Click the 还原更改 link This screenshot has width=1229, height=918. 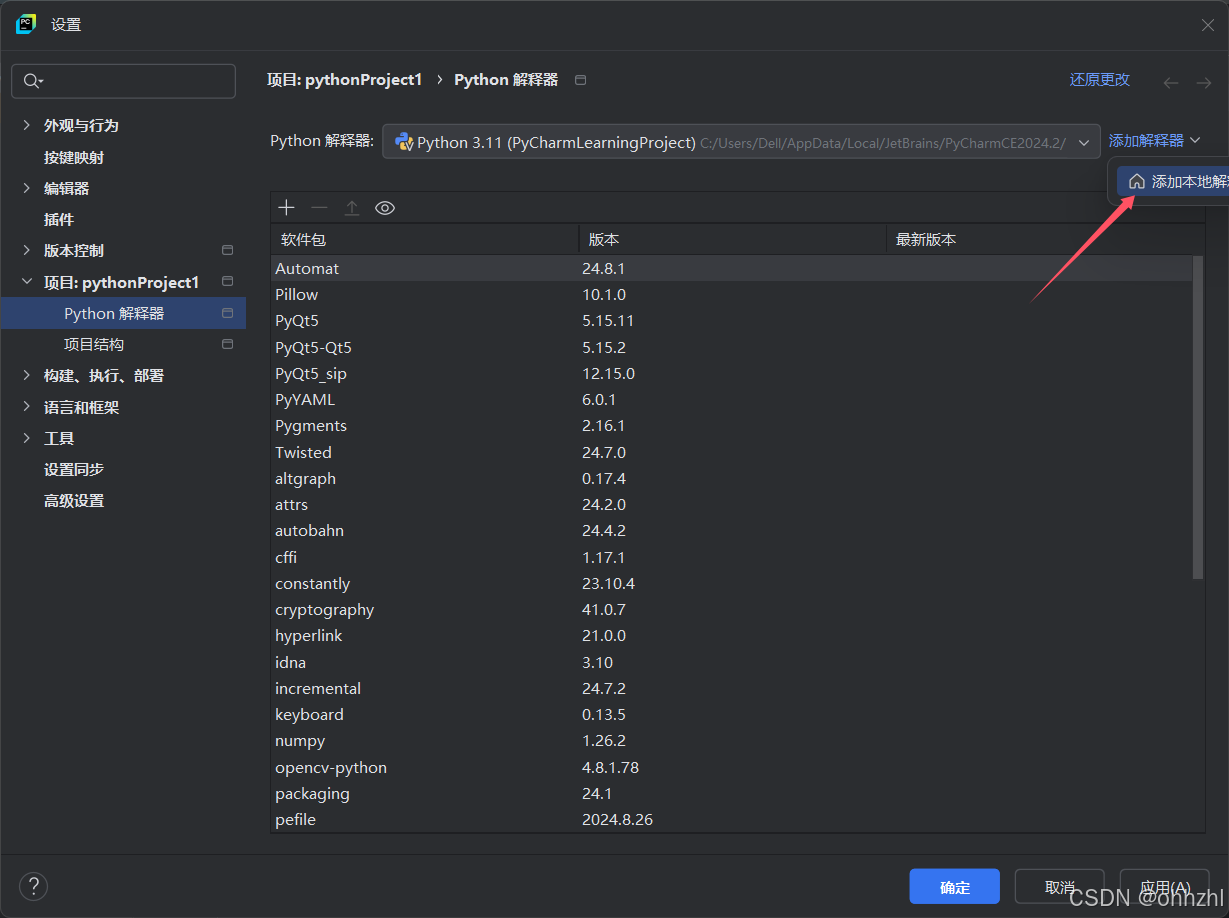pos(1100,80)
